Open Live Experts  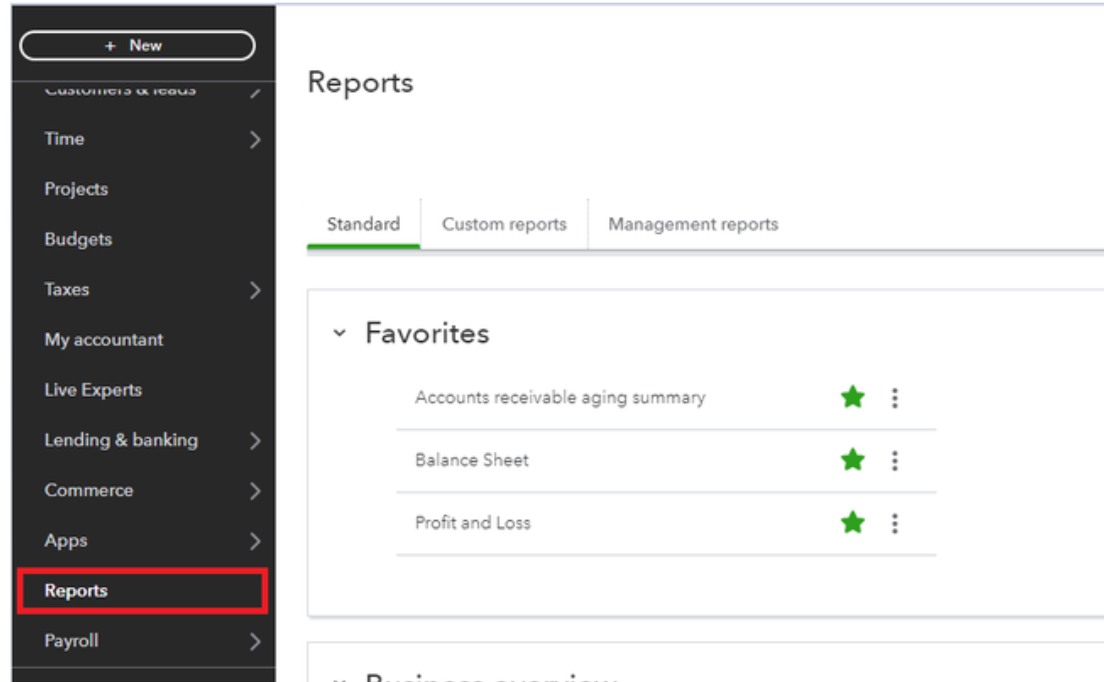point(93,390)
